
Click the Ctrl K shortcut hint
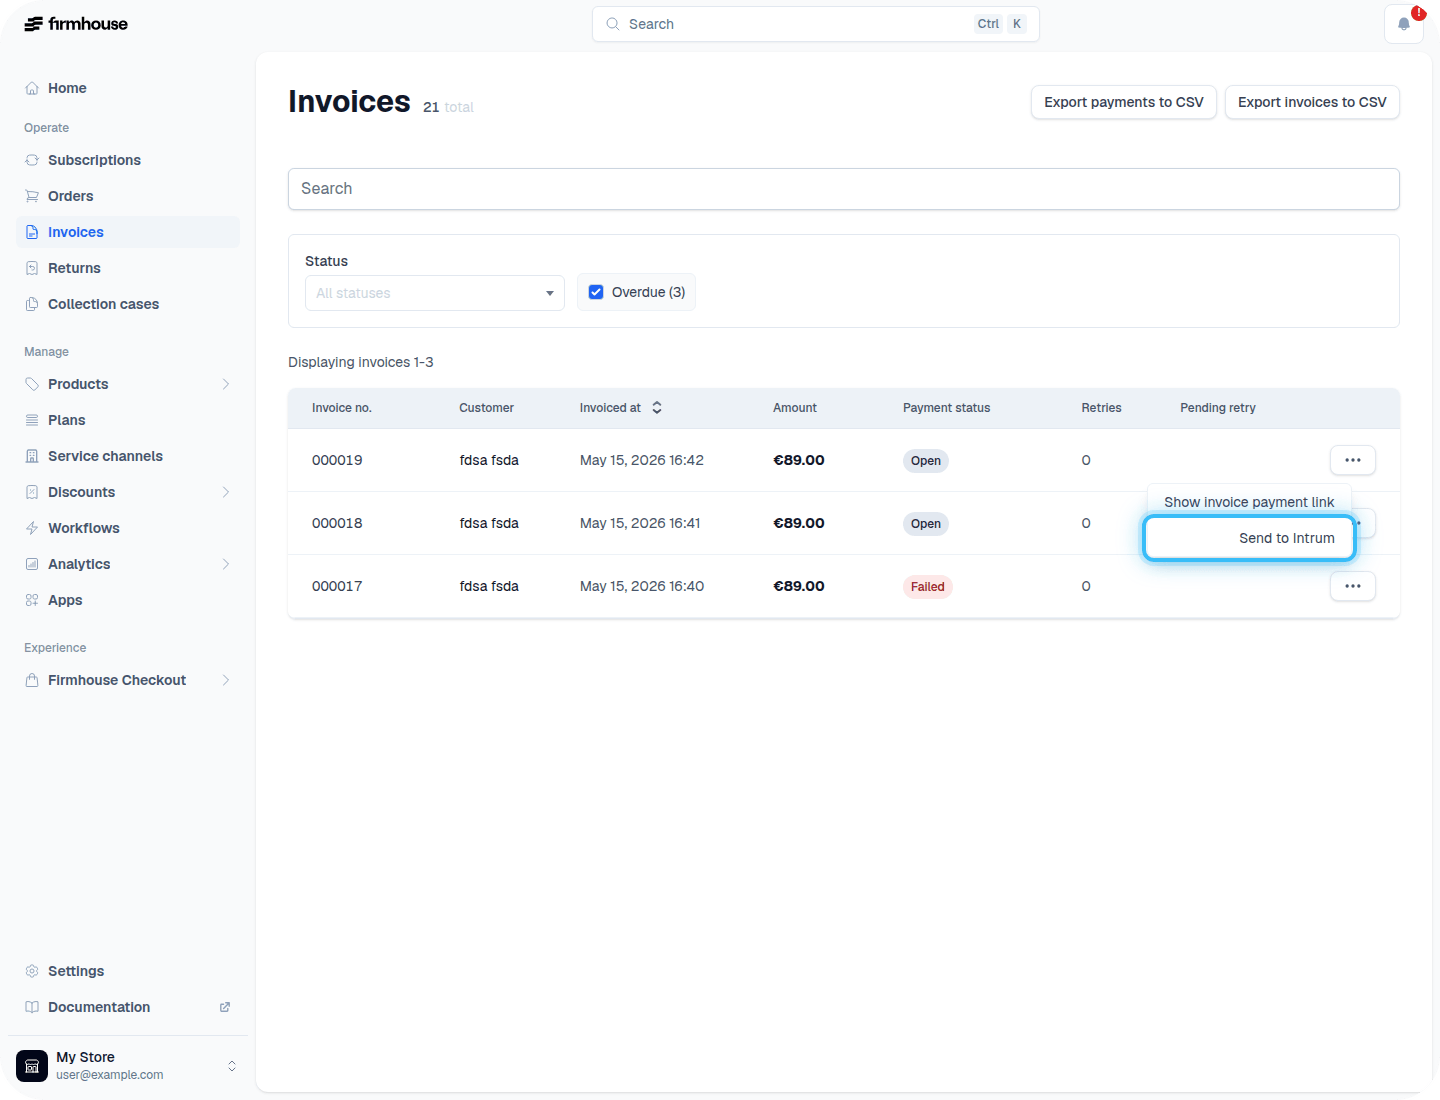1001,24
